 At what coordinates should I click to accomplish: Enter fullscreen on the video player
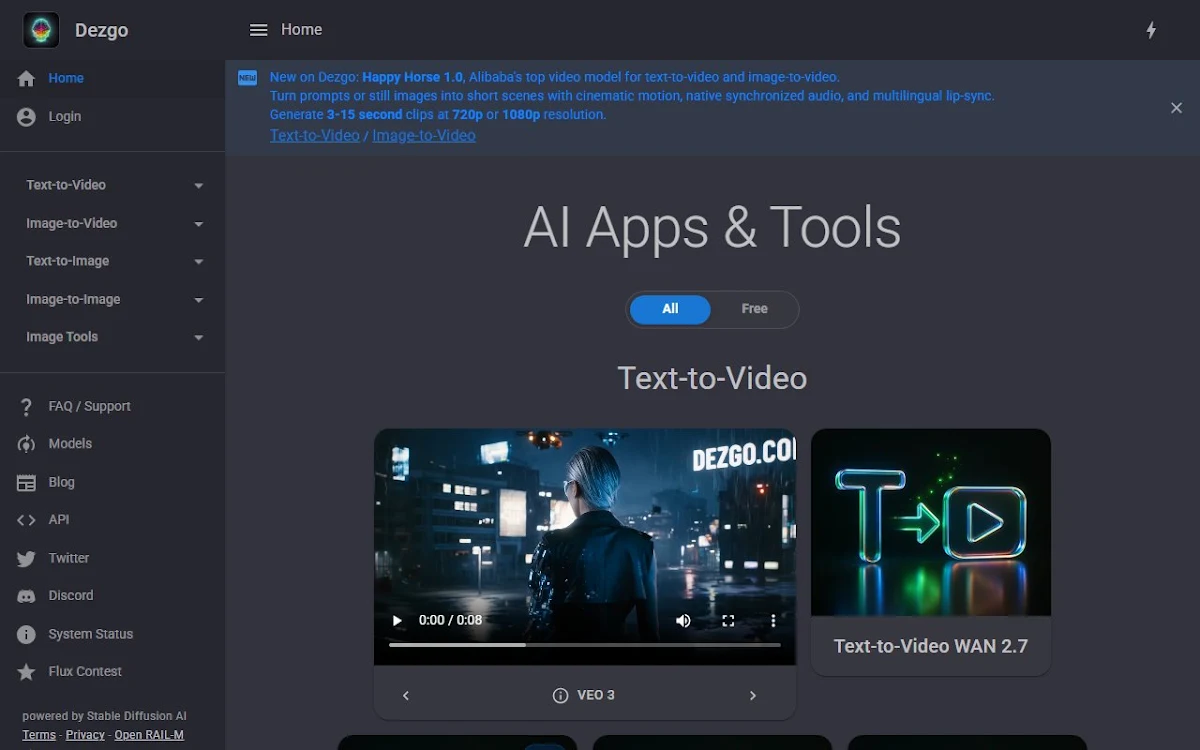(x=728, y=620)
